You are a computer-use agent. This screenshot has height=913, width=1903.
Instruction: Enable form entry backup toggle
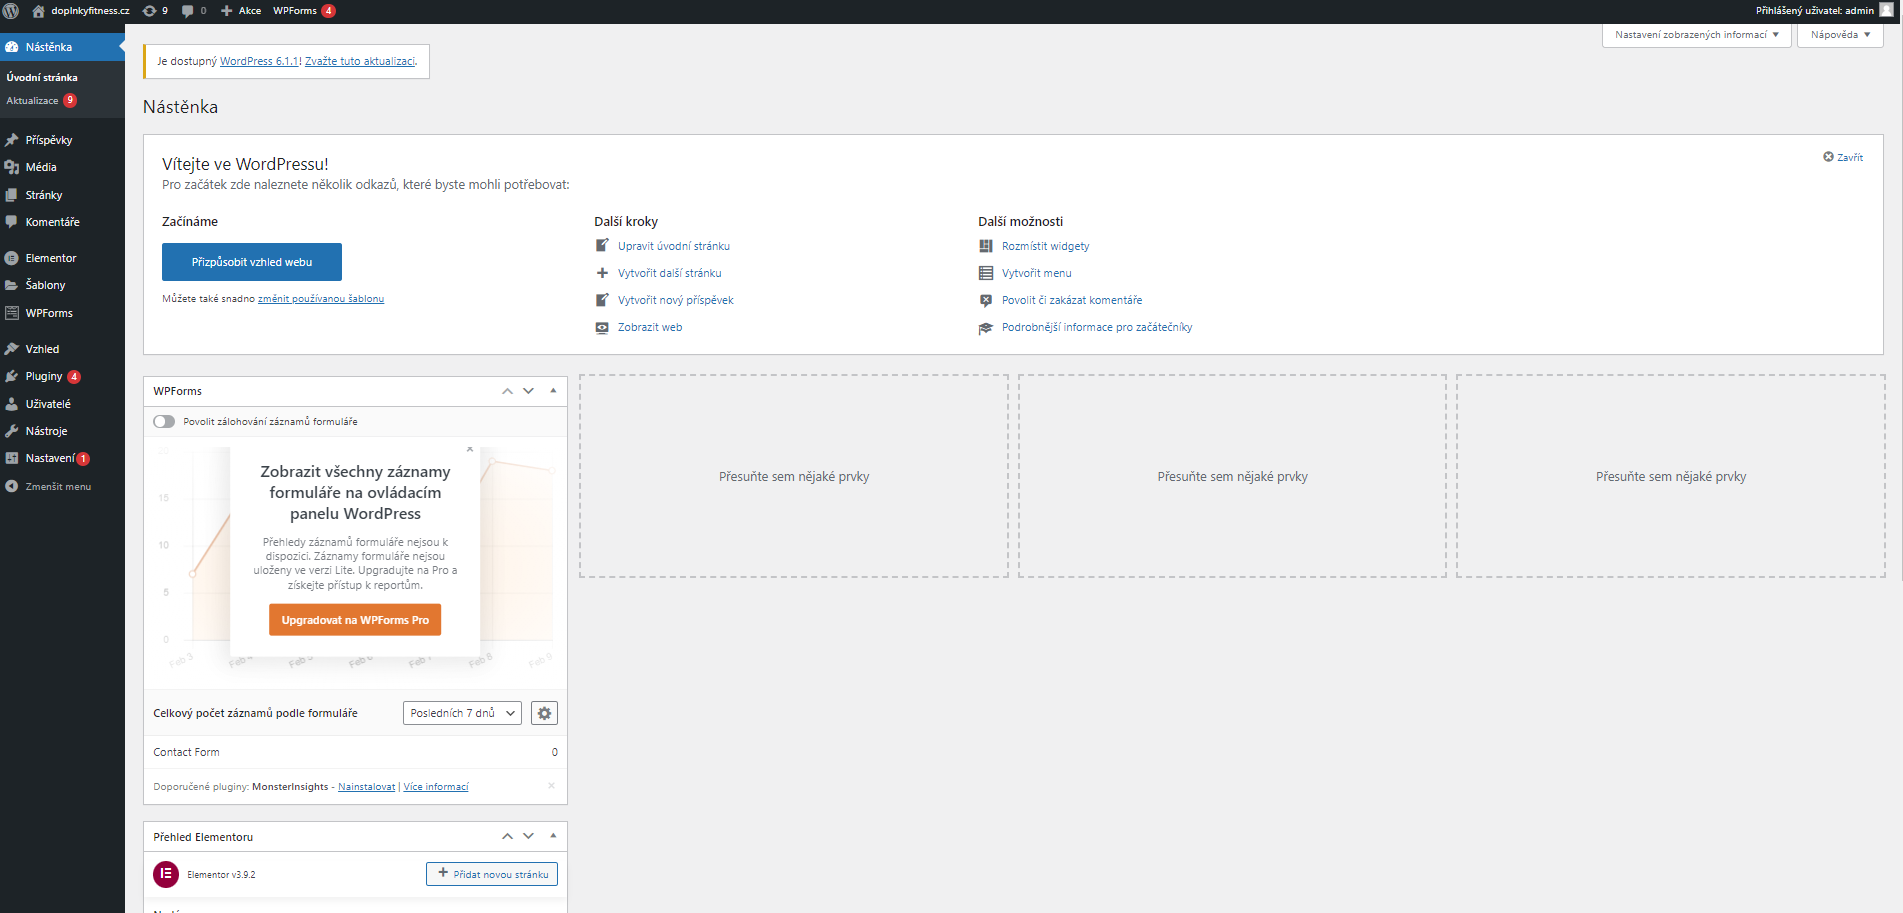pyautogui.click(x=164, y=422)
